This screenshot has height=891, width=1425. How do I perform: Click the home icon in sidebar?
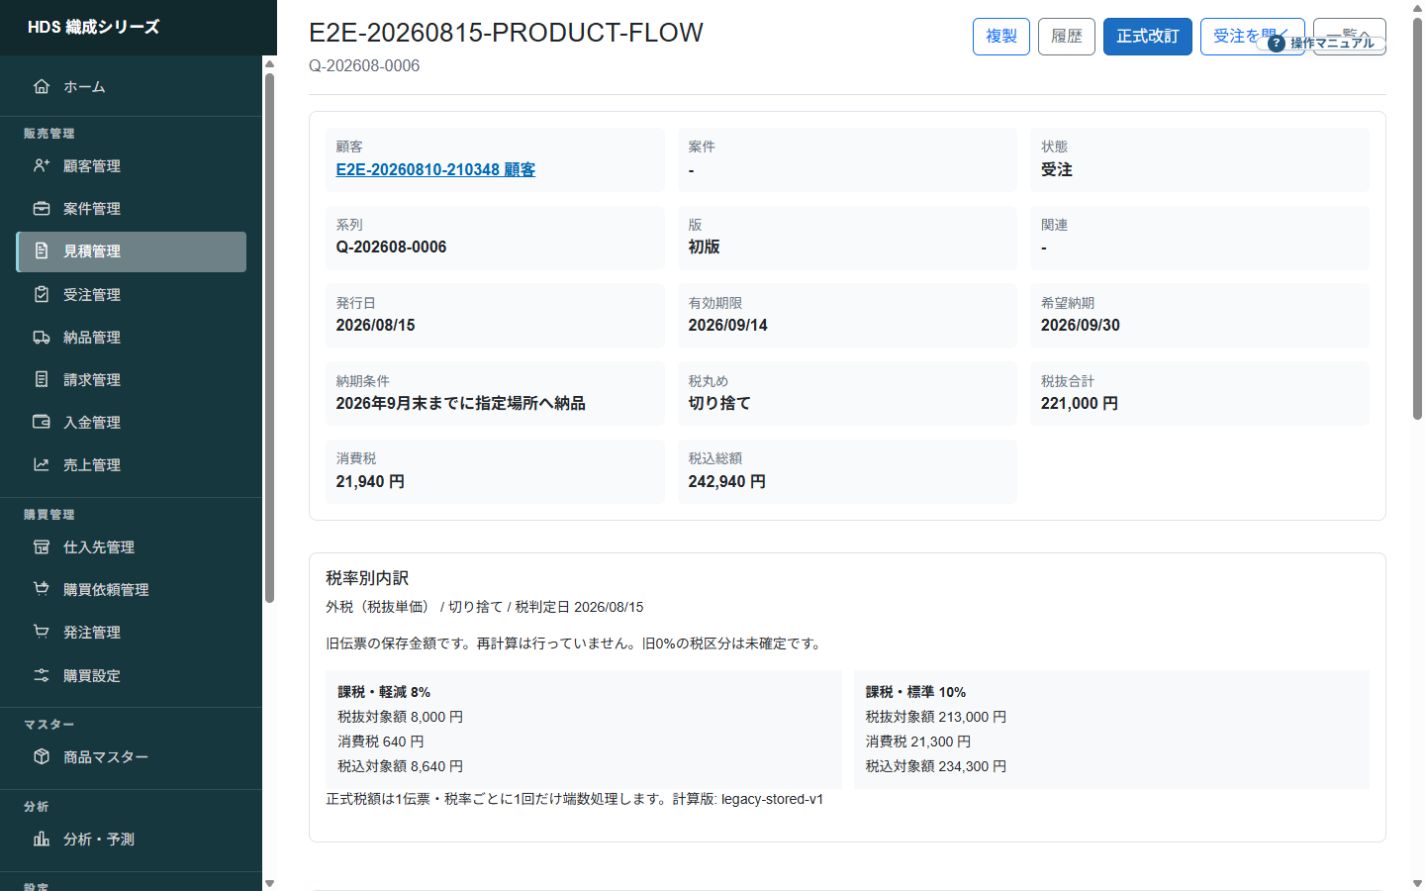(41, 87)
